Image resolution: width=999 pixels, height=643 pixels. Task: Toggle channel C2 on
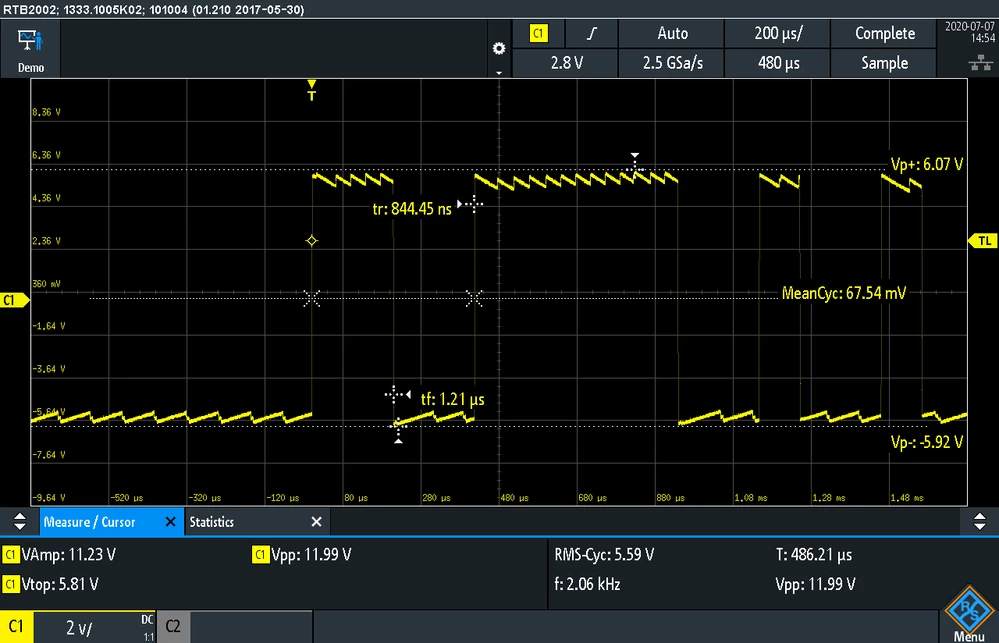point(173,626)
